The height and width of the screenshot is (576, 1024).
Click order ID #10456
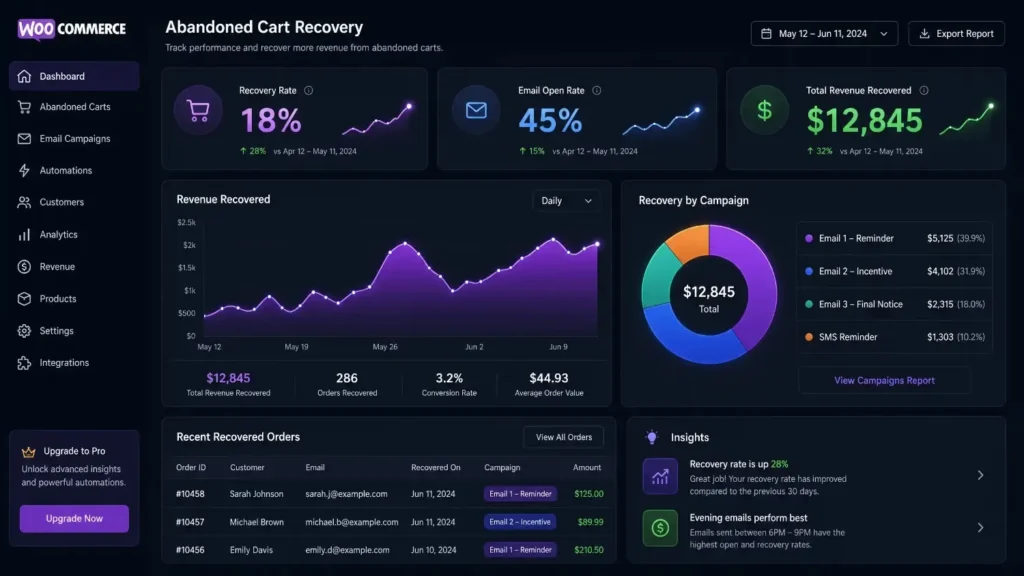click(x=190, y=550)
